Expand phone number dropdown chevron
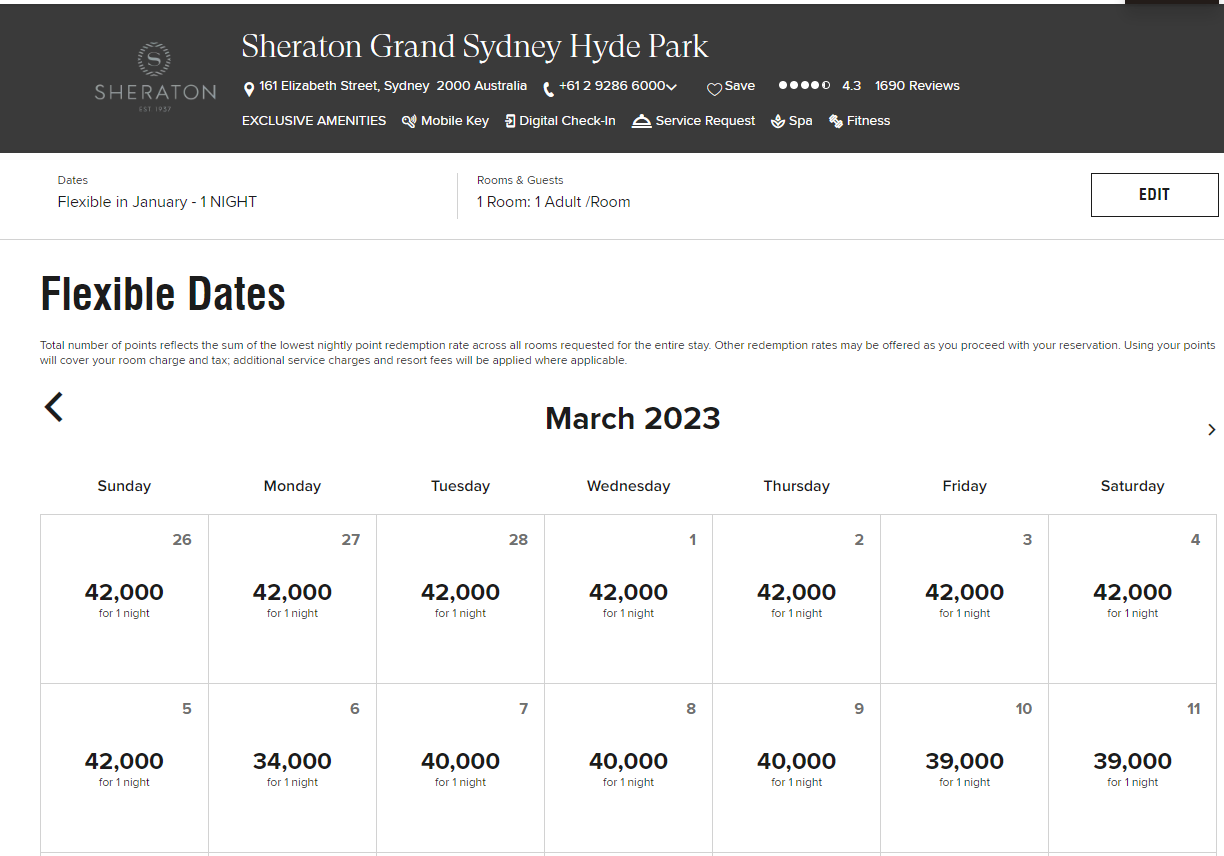This screenshot has height=856, width=1224. [671, 87]
